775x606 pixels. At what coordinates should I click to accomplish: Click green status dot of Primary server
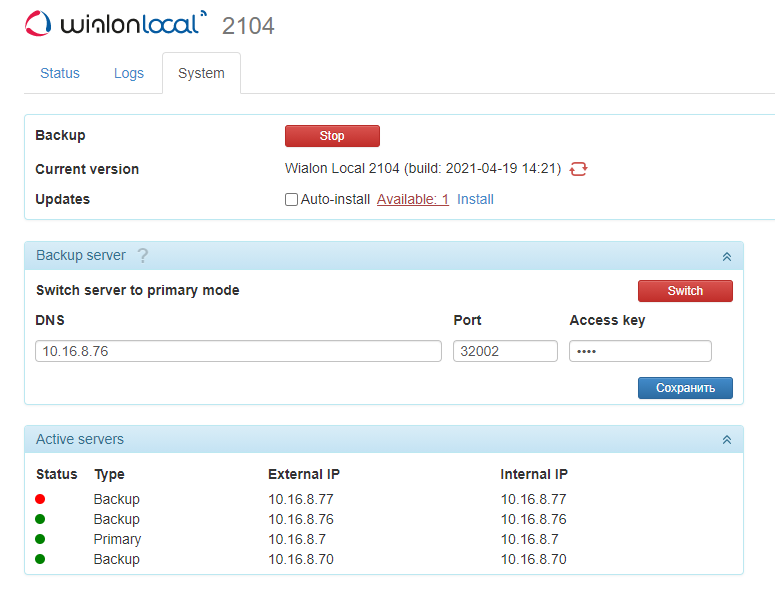tap(41, 539)
